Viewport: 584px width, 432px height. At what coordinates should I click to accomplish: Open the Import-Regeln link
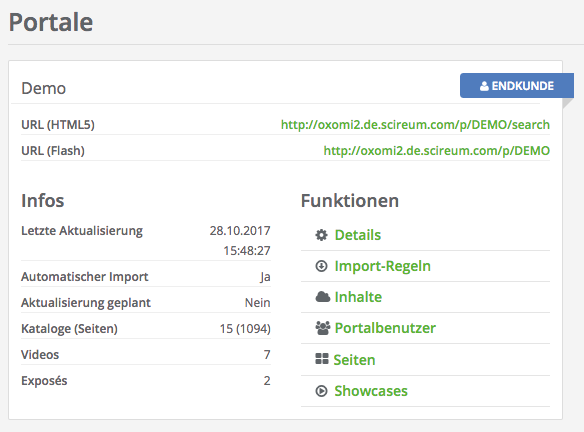coord(383,266)
